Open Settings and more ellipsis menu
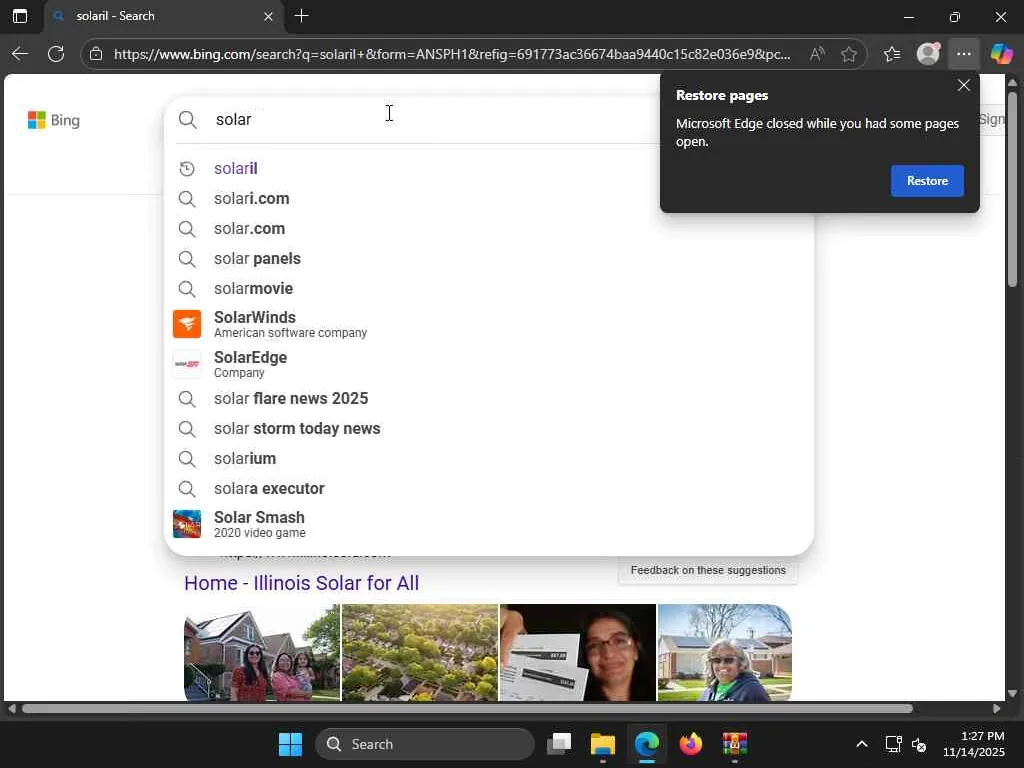 pos(964,54)
